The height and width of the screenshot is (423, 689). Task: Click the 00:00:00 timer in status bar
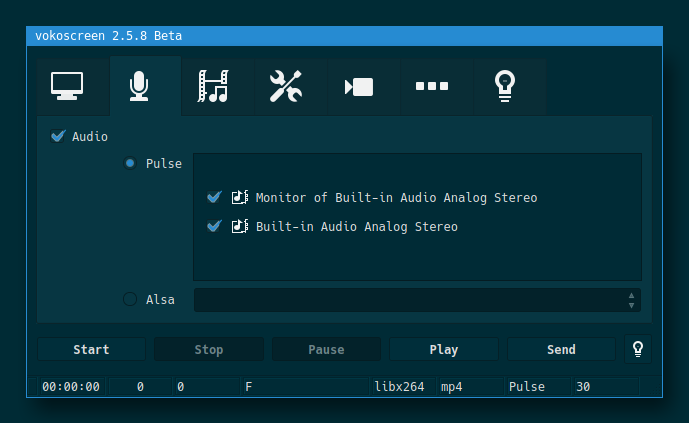pyautogui.click(x=70, y=386)
